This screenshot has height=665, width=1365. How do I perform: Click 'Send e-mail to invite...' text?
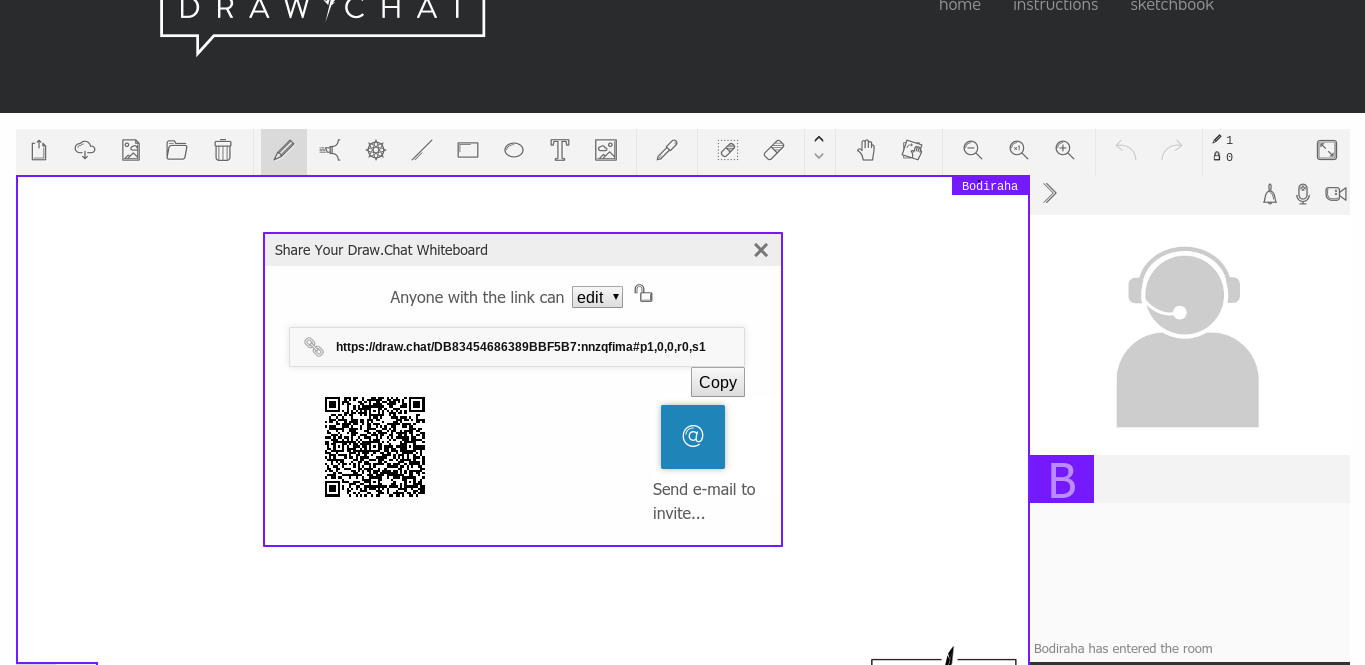point(704,501)
